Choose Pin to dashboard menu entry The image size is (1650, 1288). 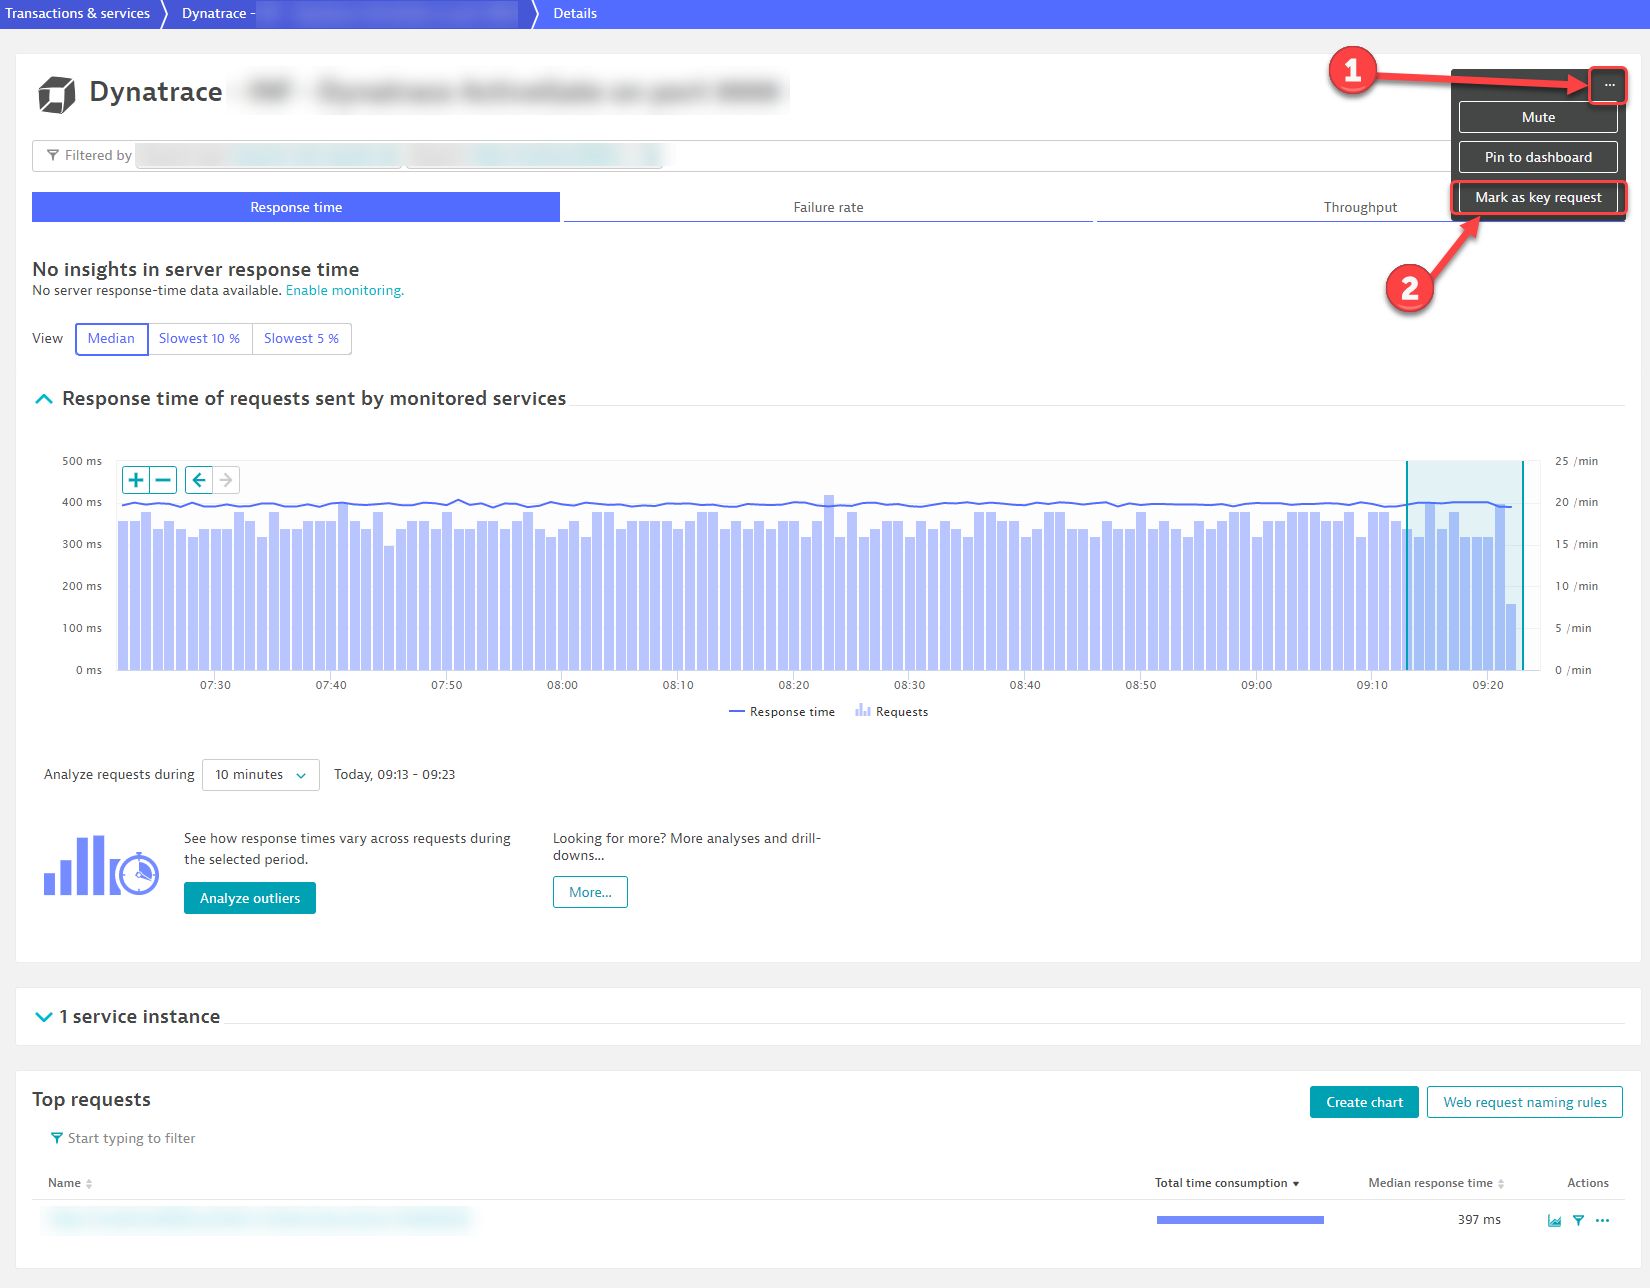(x=1538, y=157)
